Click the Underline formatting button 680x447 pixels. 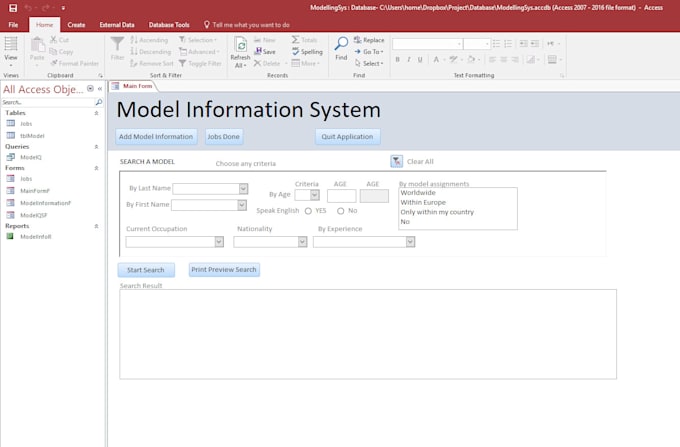pos(420,60)
